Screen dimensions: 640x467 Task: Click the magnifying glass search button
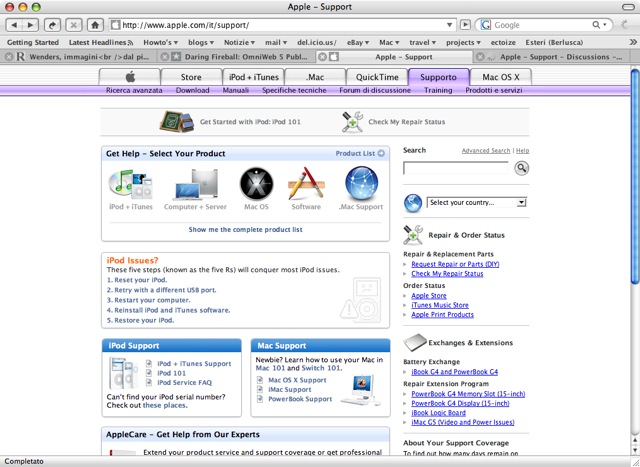[521, 168]
